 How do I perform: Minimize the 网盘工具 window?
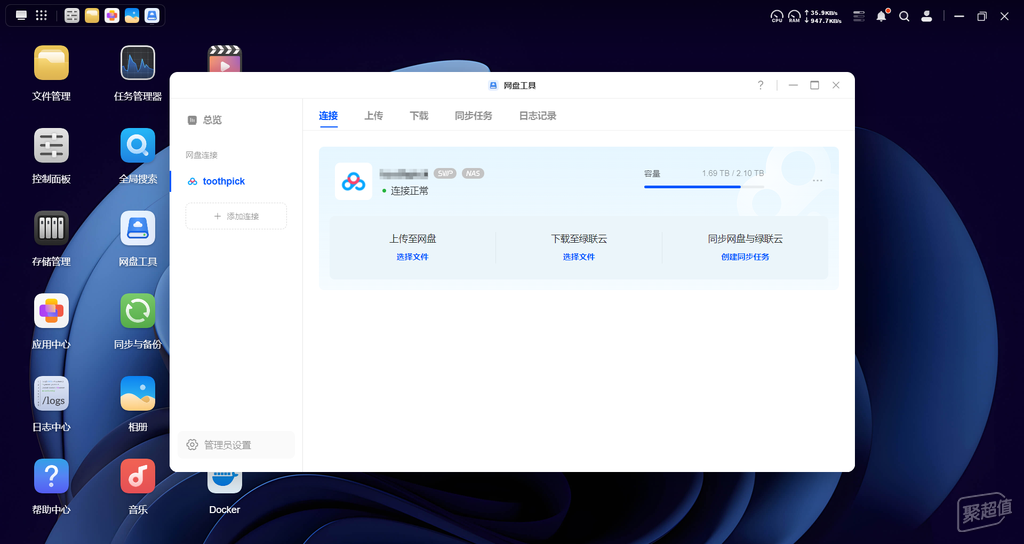[x=793, y=85]
